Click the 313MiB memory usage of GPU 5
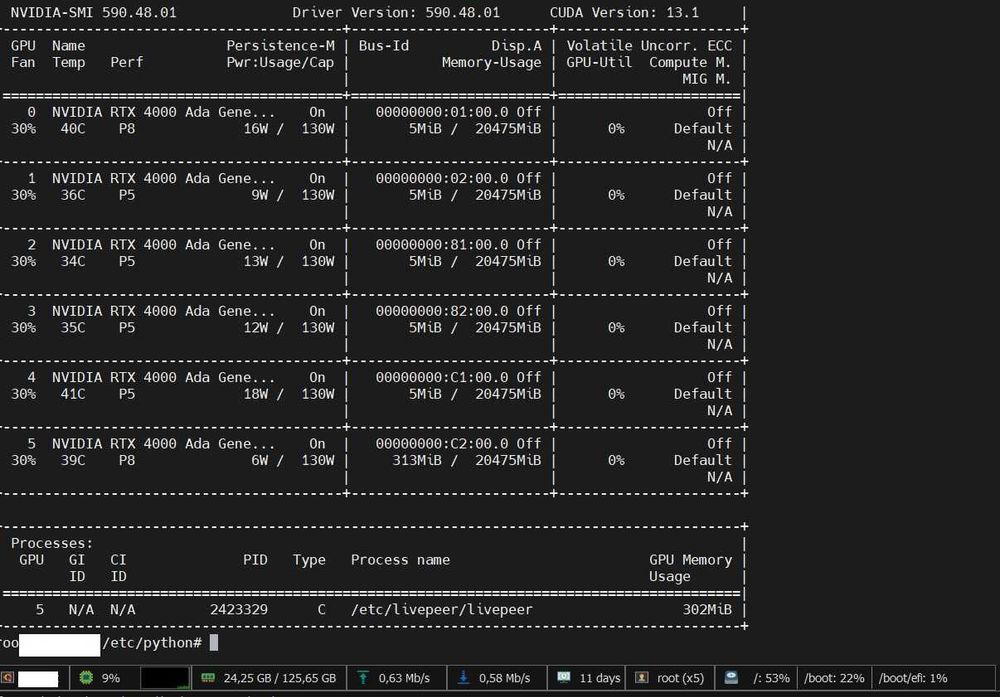The width and height of the screenshot is (1000, 697). [416, 460]
